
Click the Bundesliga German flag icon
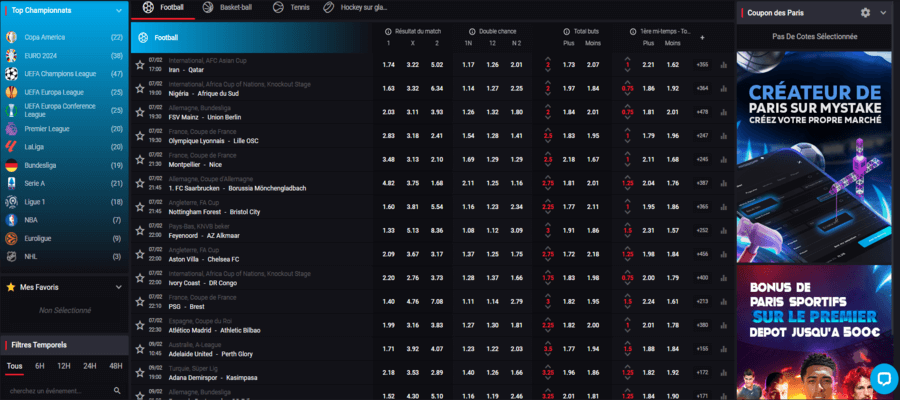pyautogui.click(x=11, y=165)
